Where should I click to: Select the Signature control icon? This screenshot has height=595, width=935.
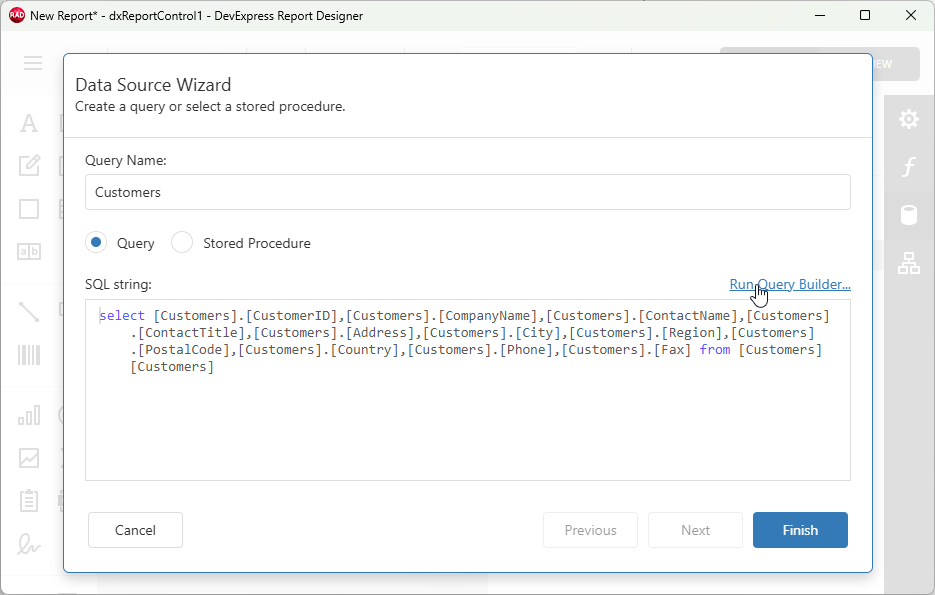[x=29, y=544]
